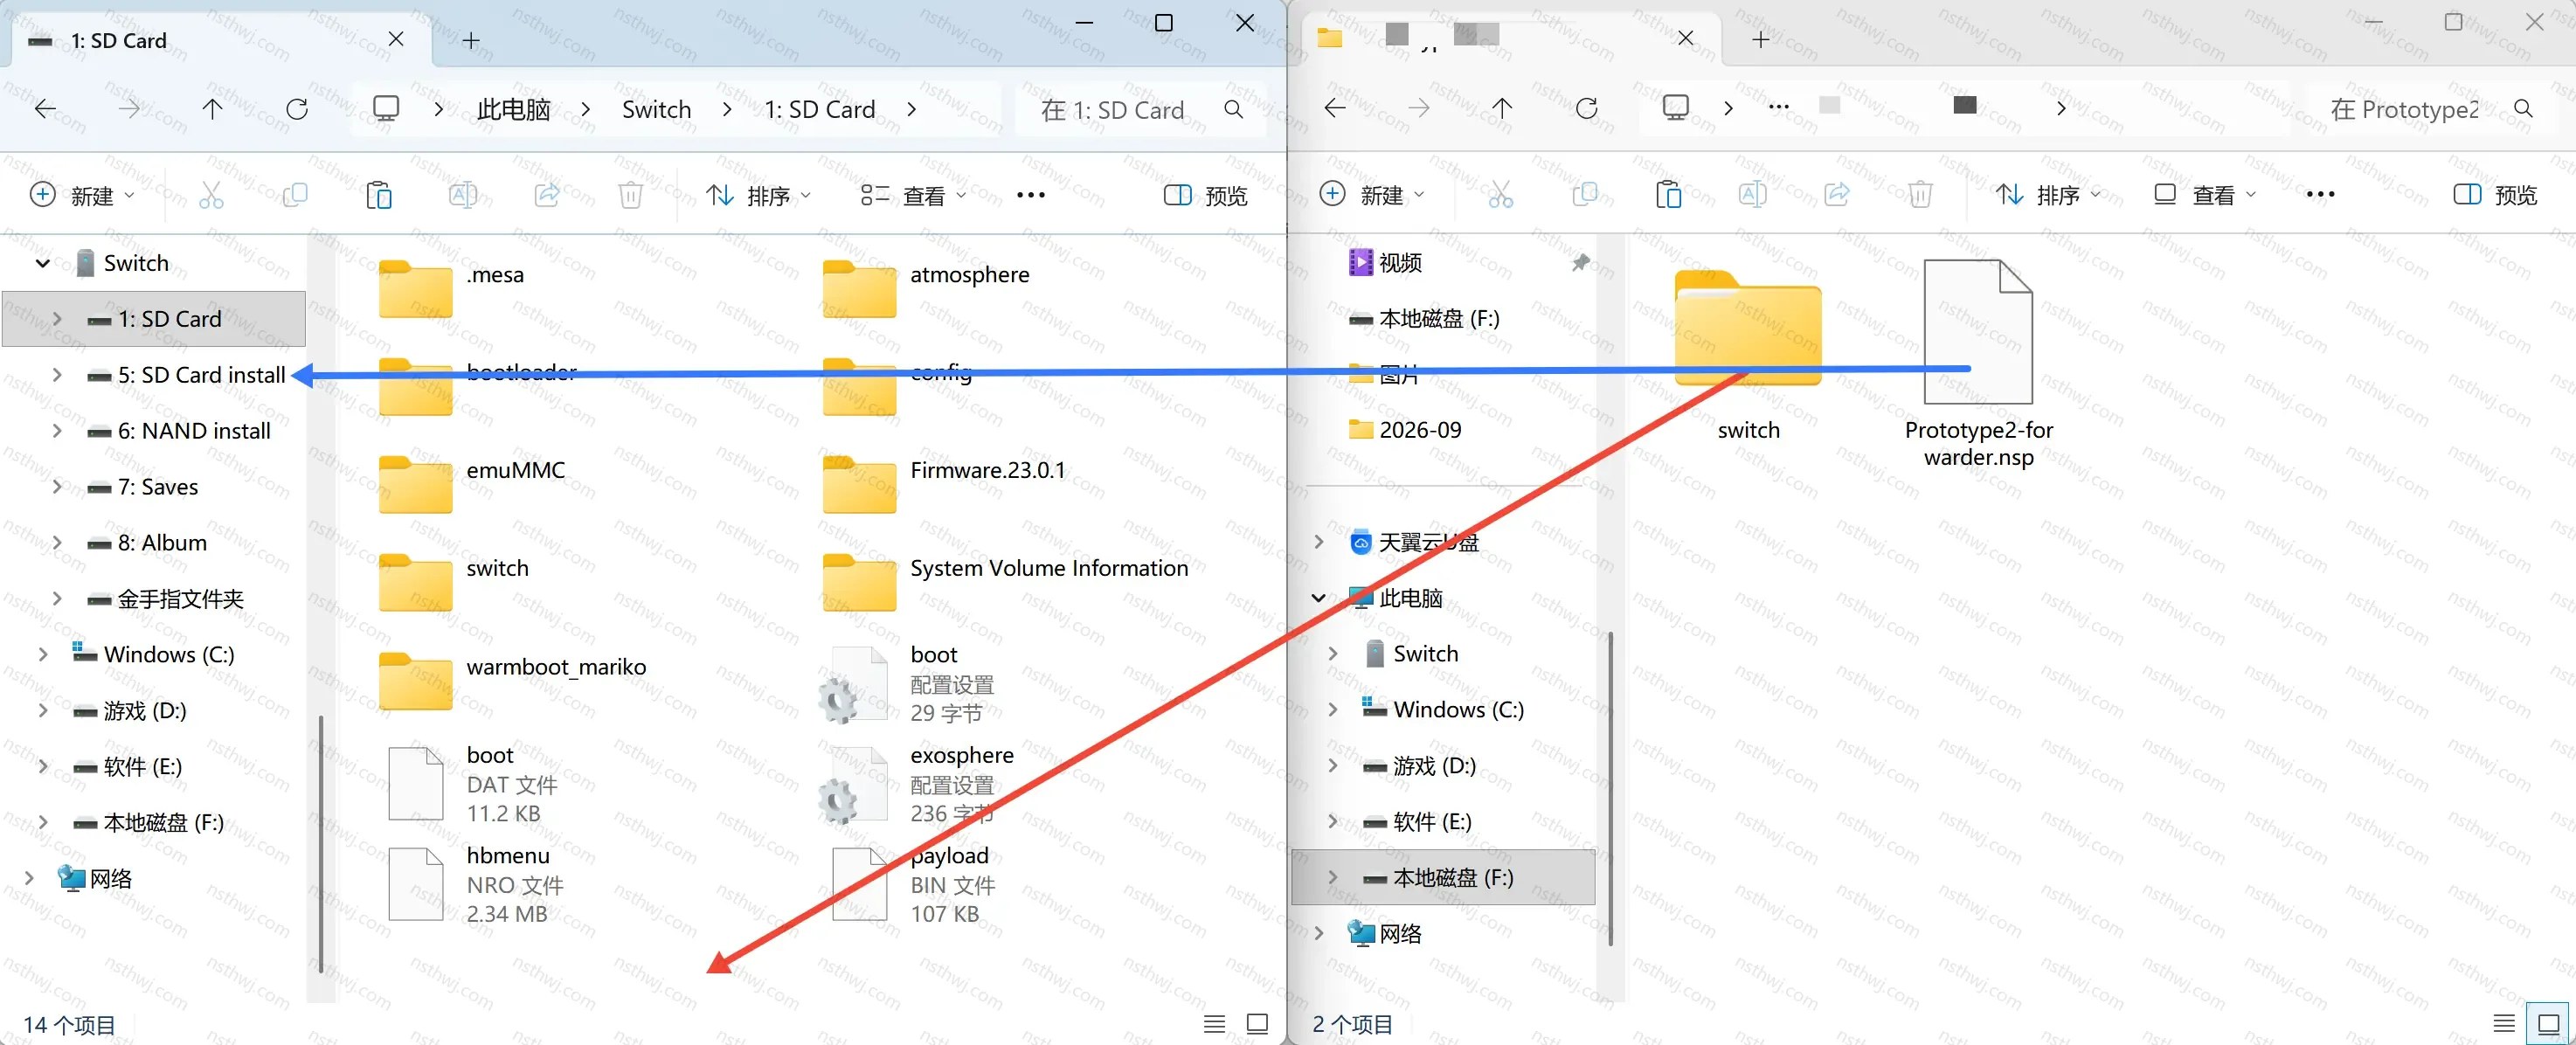The image size is (2576, 1045).
Task: Collapse the Switch tree node in left sidebar
Action: coord(42,263)
